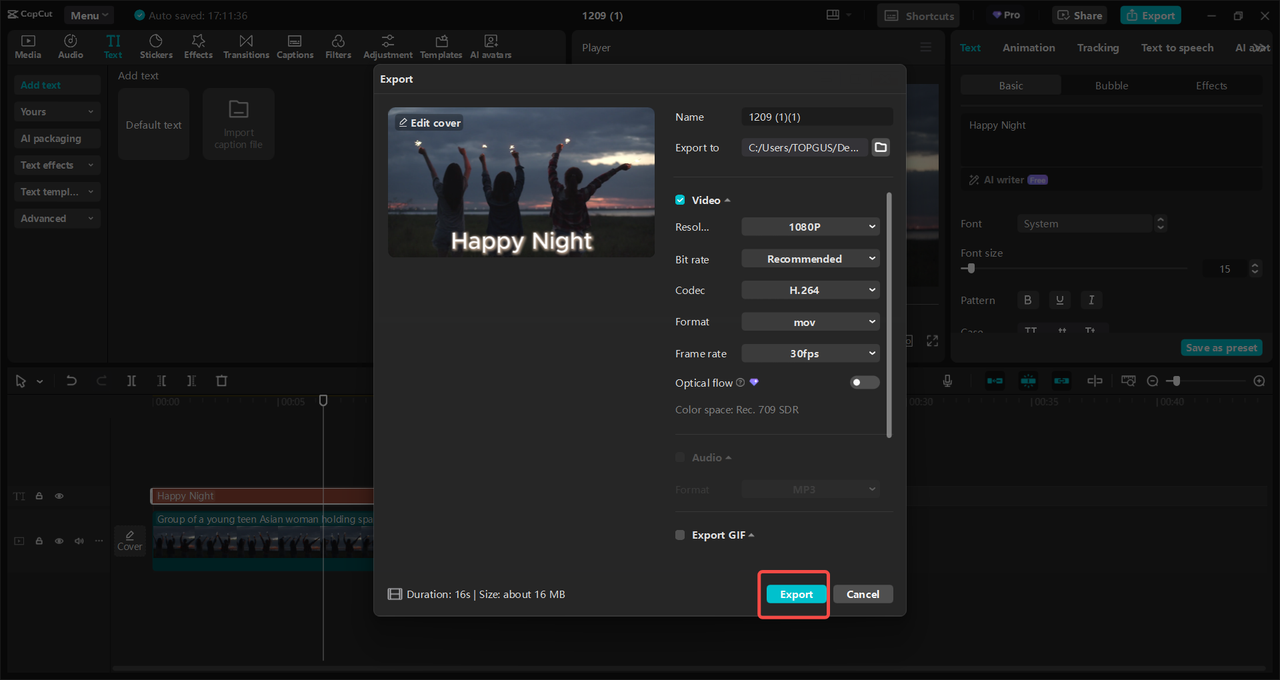The height and width of the screenshot is (680, 1280).
Task: Click the Export dialog vertical scrollbar
Action: 889,315
